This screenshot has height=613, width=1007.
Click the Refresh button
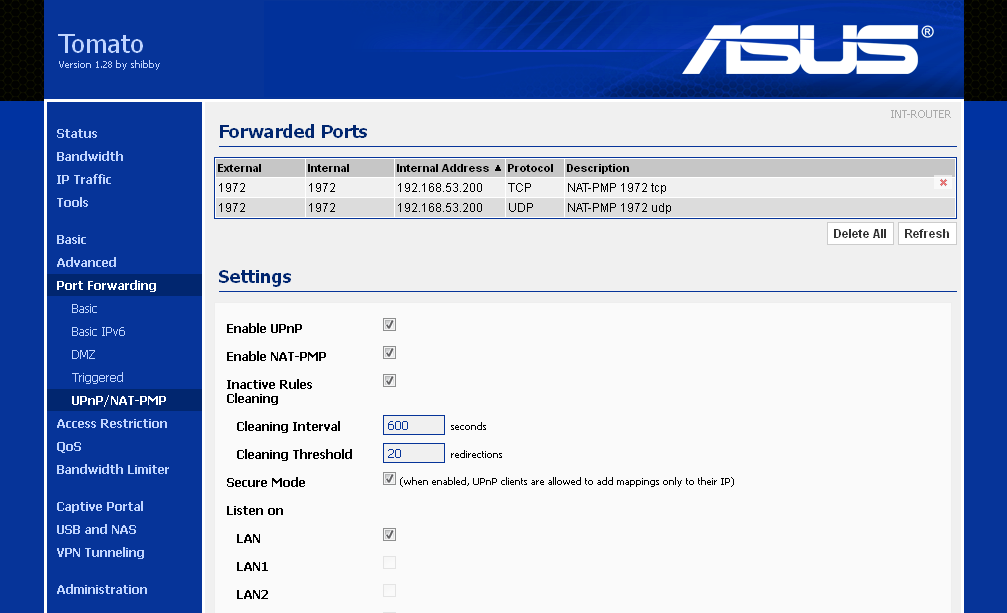coord(927,234)
